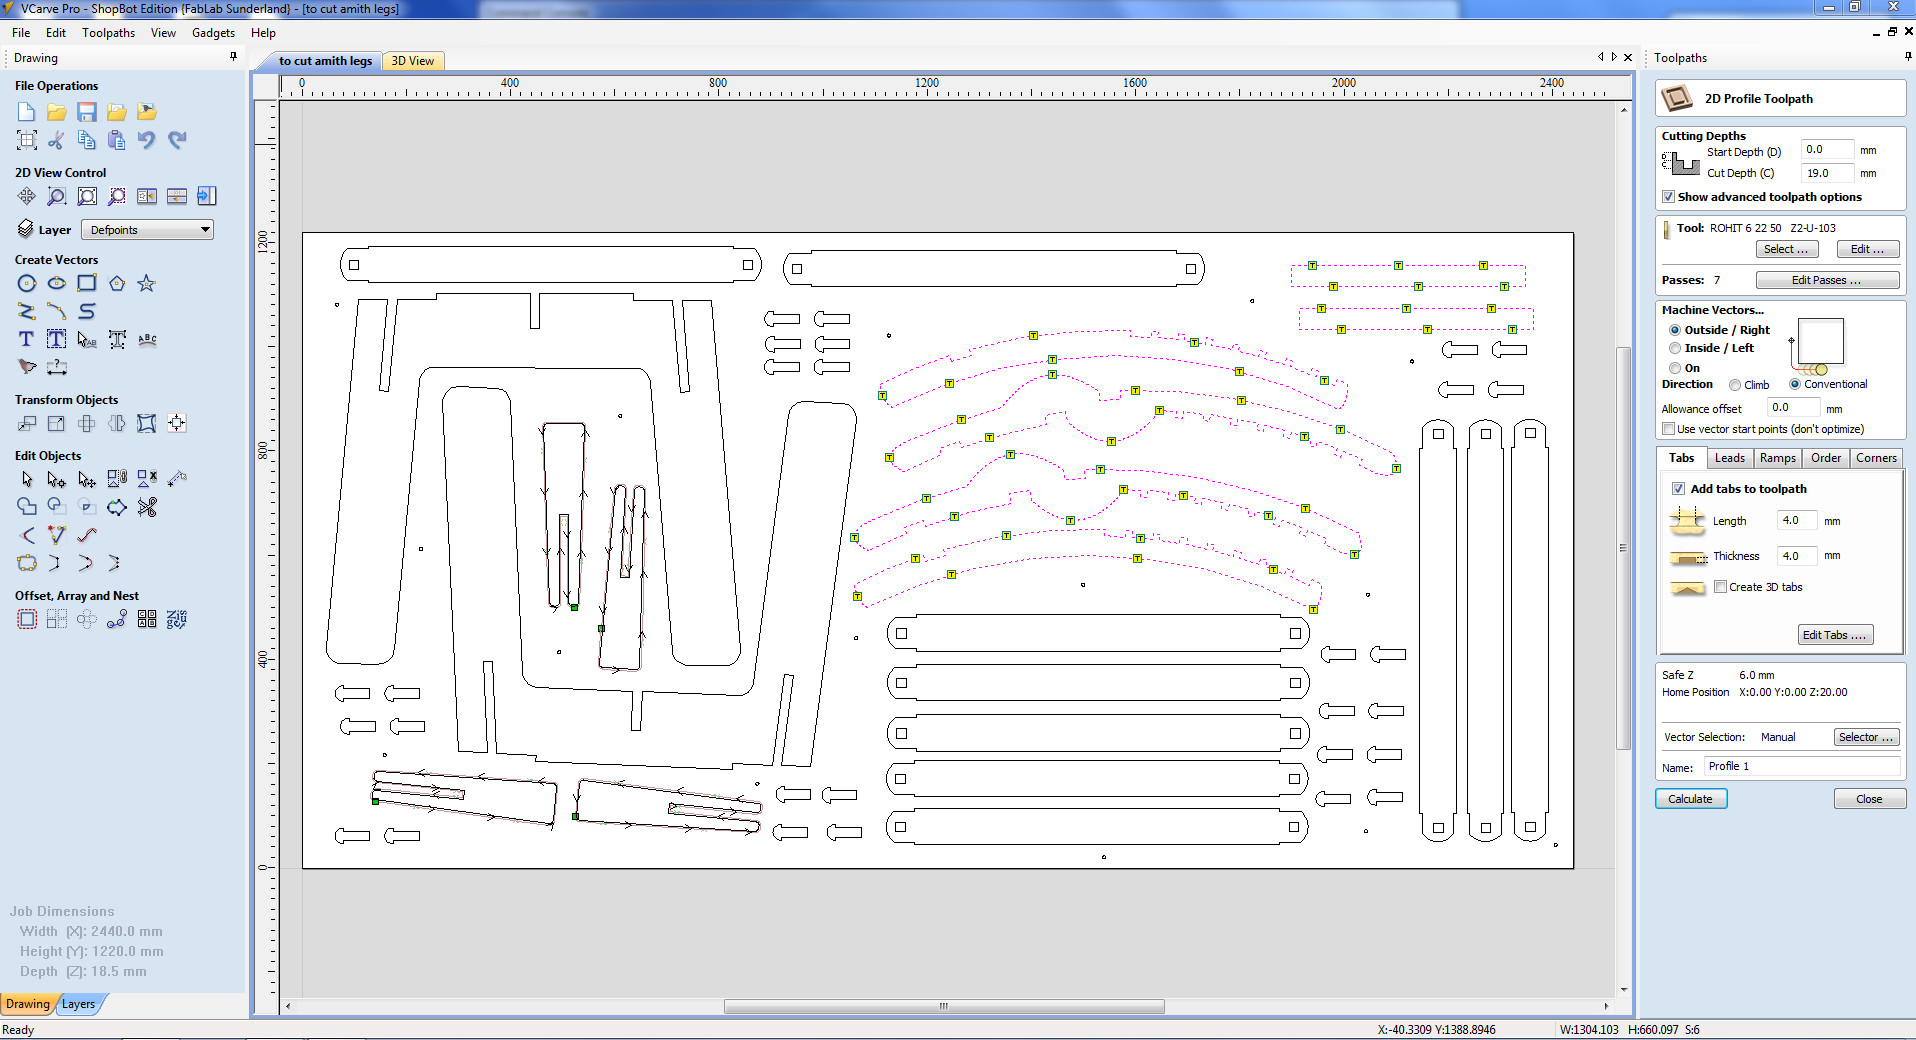Click the Cut Depth input field
This screenshot has height=1040, width=1916.
pos(1826,173)
